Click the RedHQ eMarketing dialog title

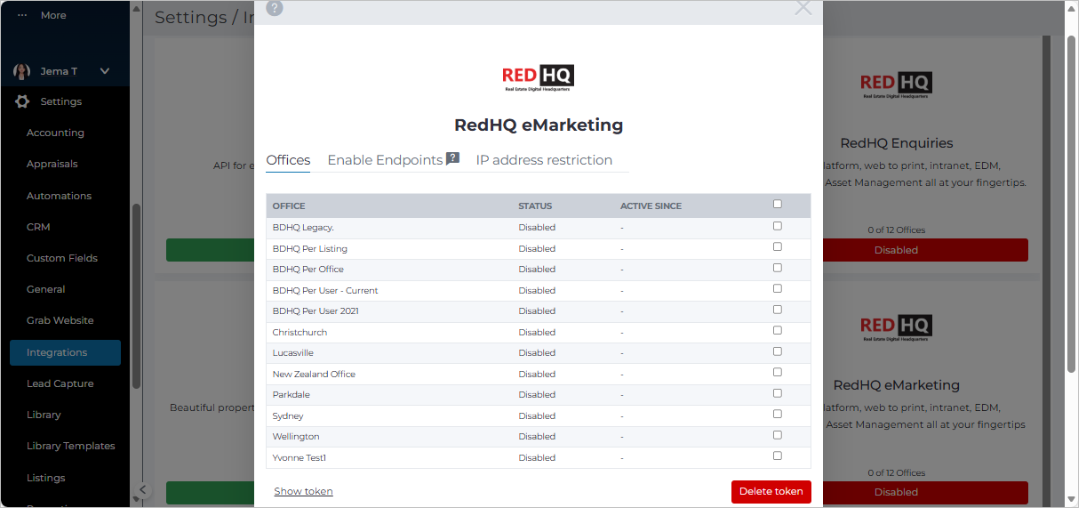click(539, 125)
